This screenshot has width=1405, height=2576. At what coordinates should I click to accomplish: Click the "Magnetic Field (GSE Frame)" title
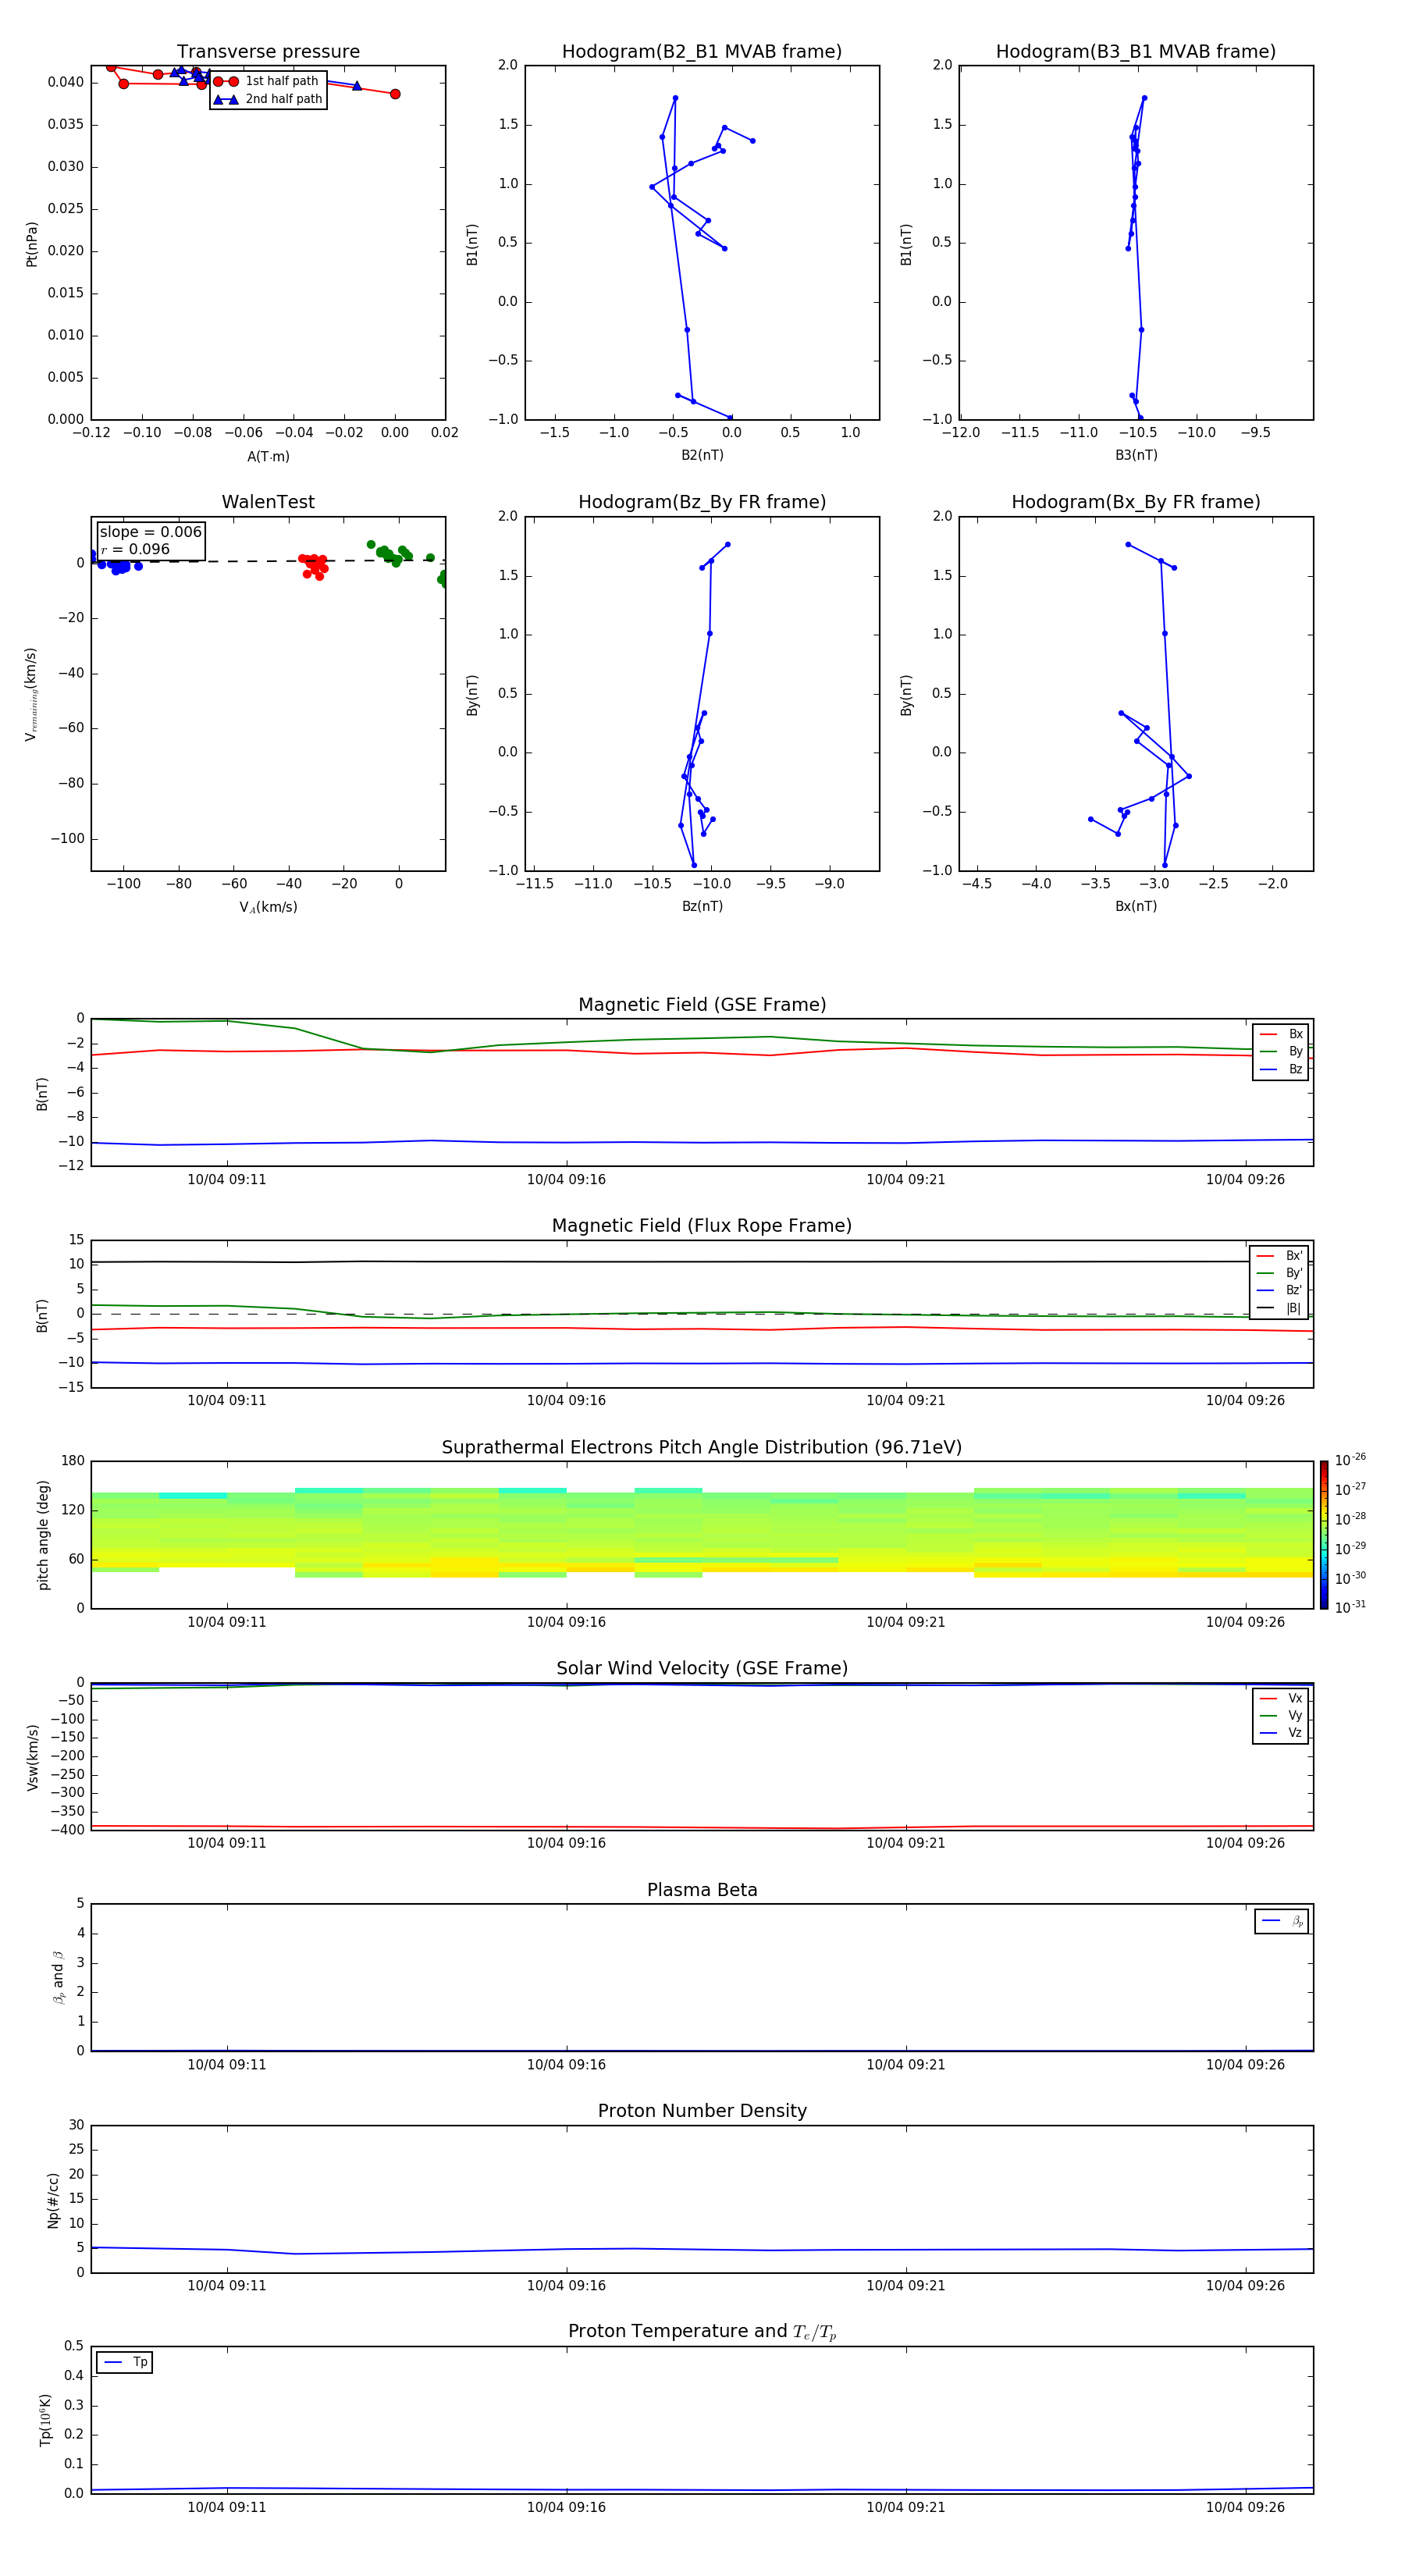(702, 1005)
